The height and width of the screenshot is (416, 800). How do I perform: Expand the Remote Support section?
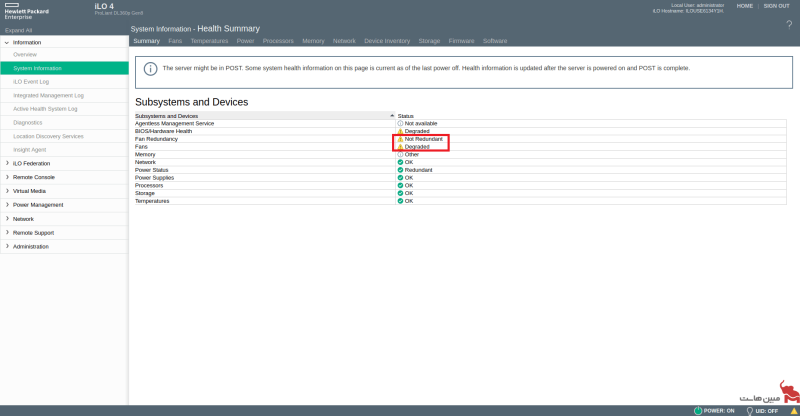pyautogui.click(x=7, y=233)
